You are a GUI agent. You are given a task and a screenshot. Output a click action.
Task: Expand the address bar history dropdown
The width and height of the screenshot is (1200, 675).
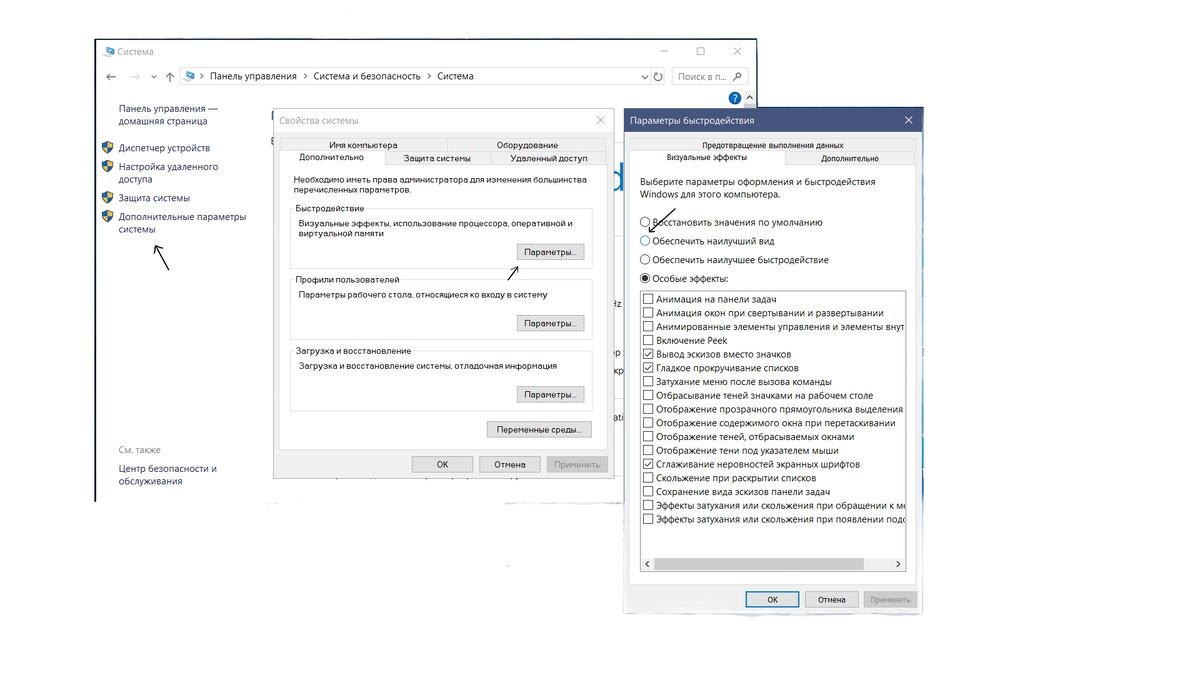643,76
